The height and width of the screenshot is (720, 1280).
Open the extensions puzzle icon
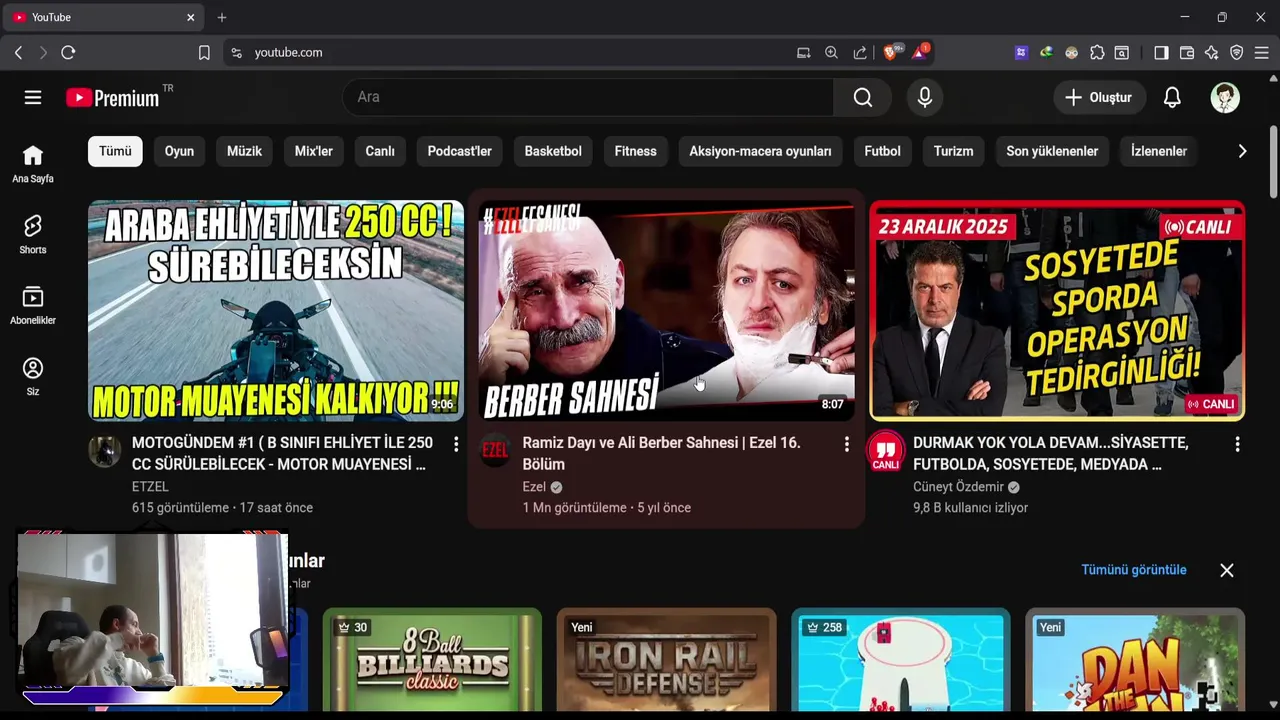tap(1097, 52)
